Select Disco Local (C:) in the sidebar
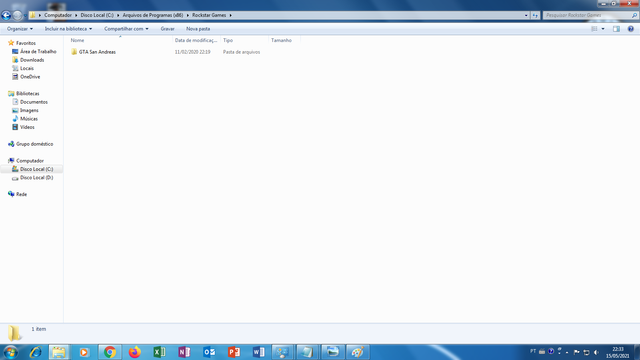640x360 pixels. [x=36, y=169]
